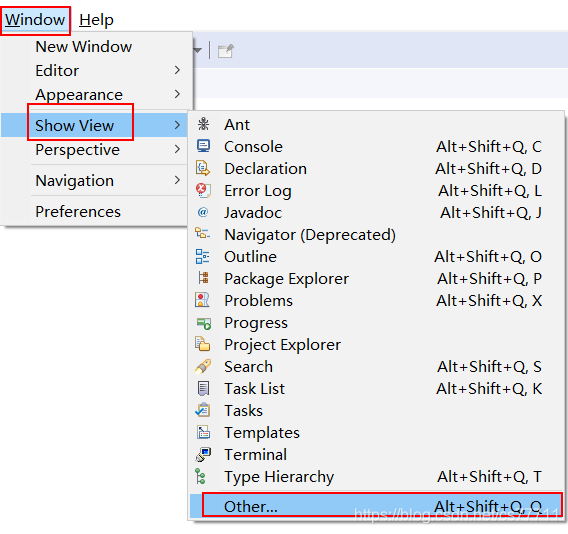568x534 pixels.
Task: Click the Outline view icon
Action: 202,256
